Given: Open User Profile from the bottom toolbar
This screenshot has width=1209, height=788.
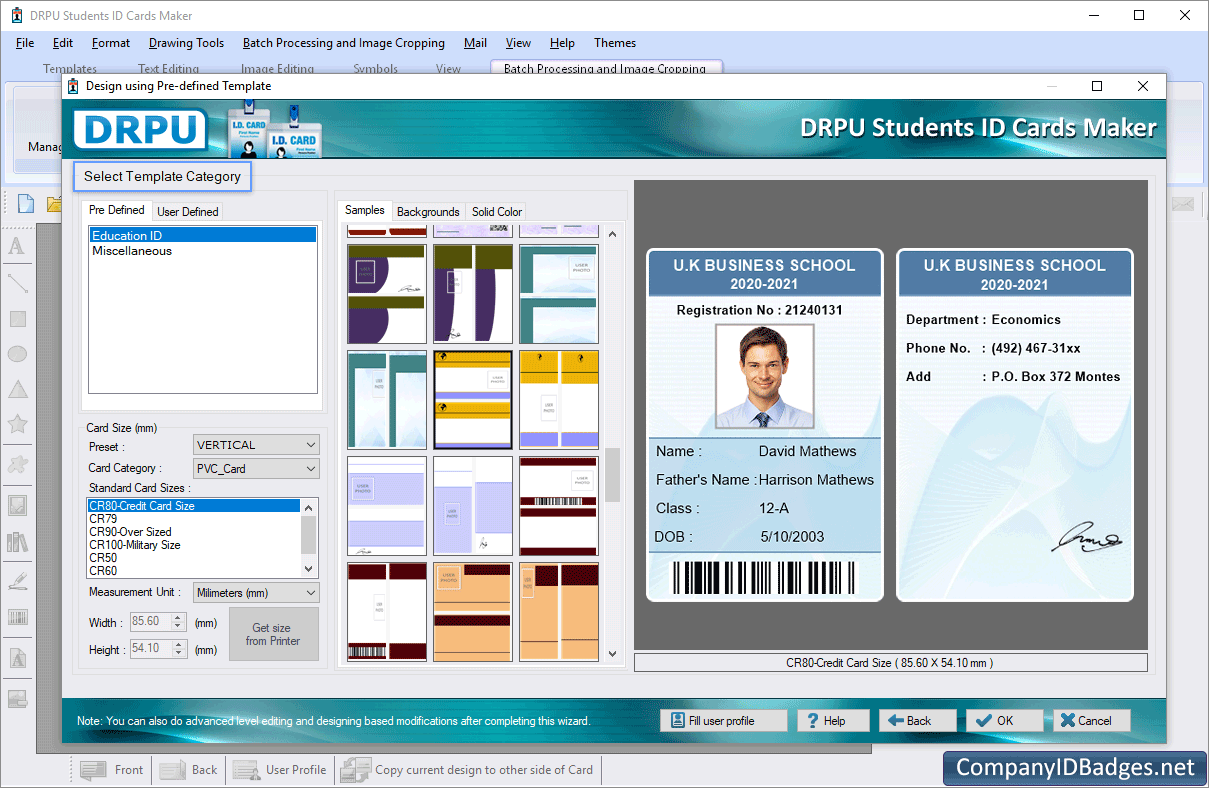Looking at the screenshot, I should [x=280, y=769].
